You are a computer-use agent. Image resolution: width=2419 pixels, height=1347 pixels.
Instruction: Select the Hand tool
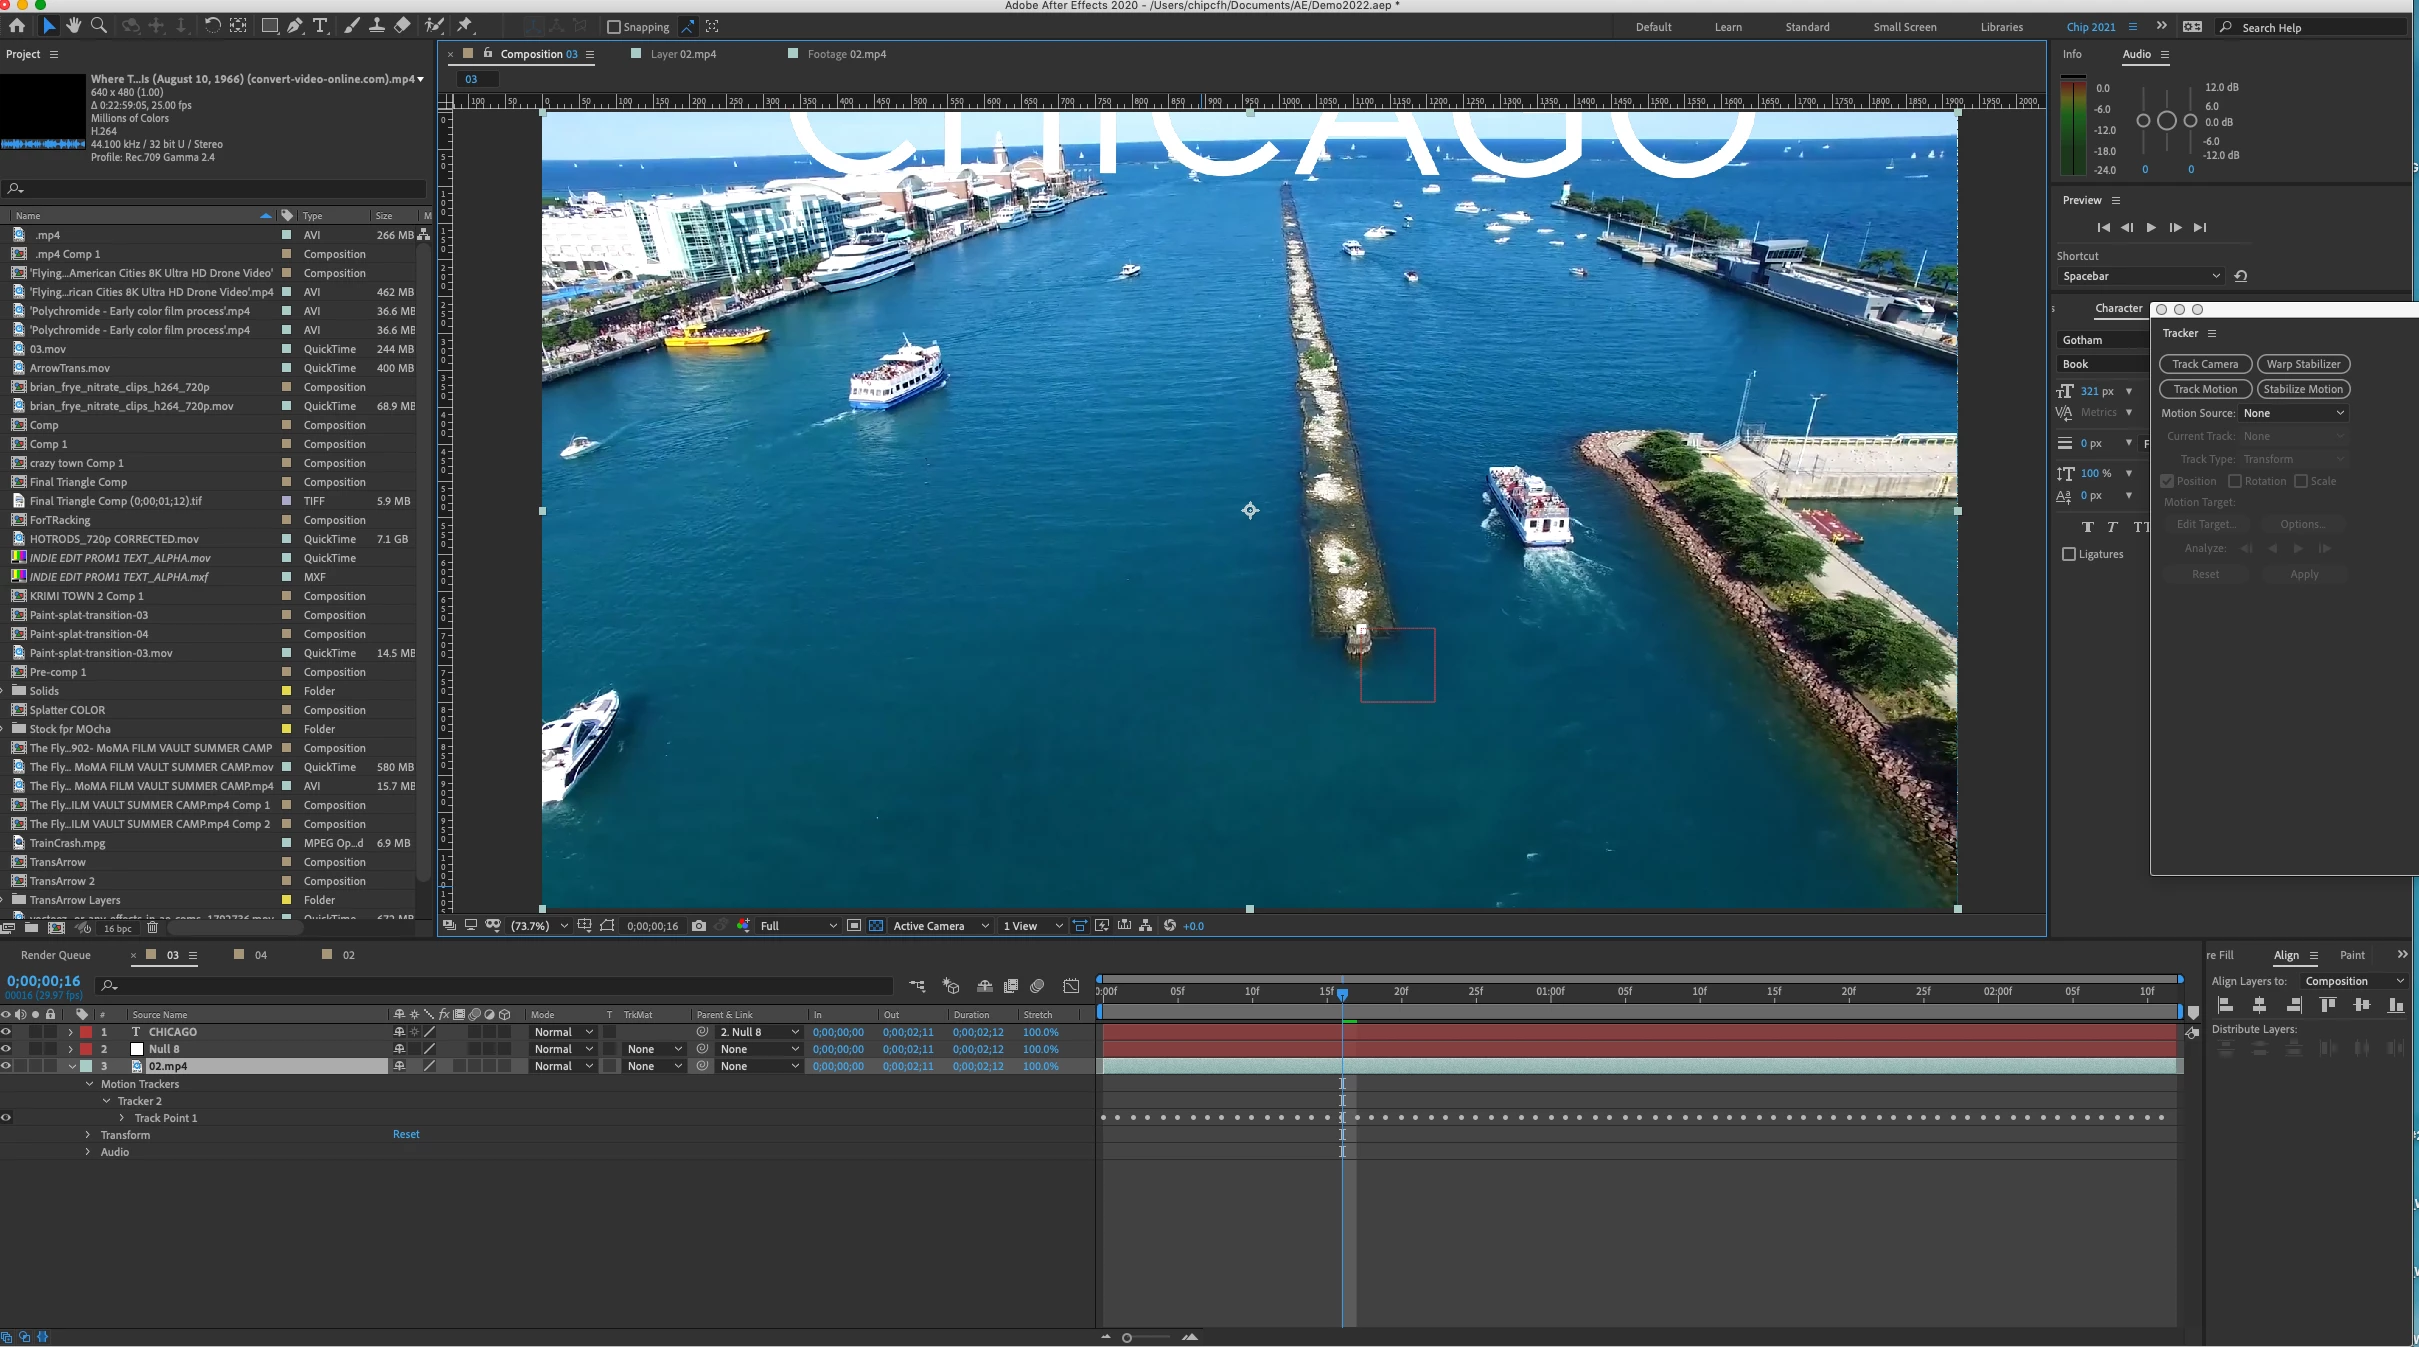[x=74, y=26]
